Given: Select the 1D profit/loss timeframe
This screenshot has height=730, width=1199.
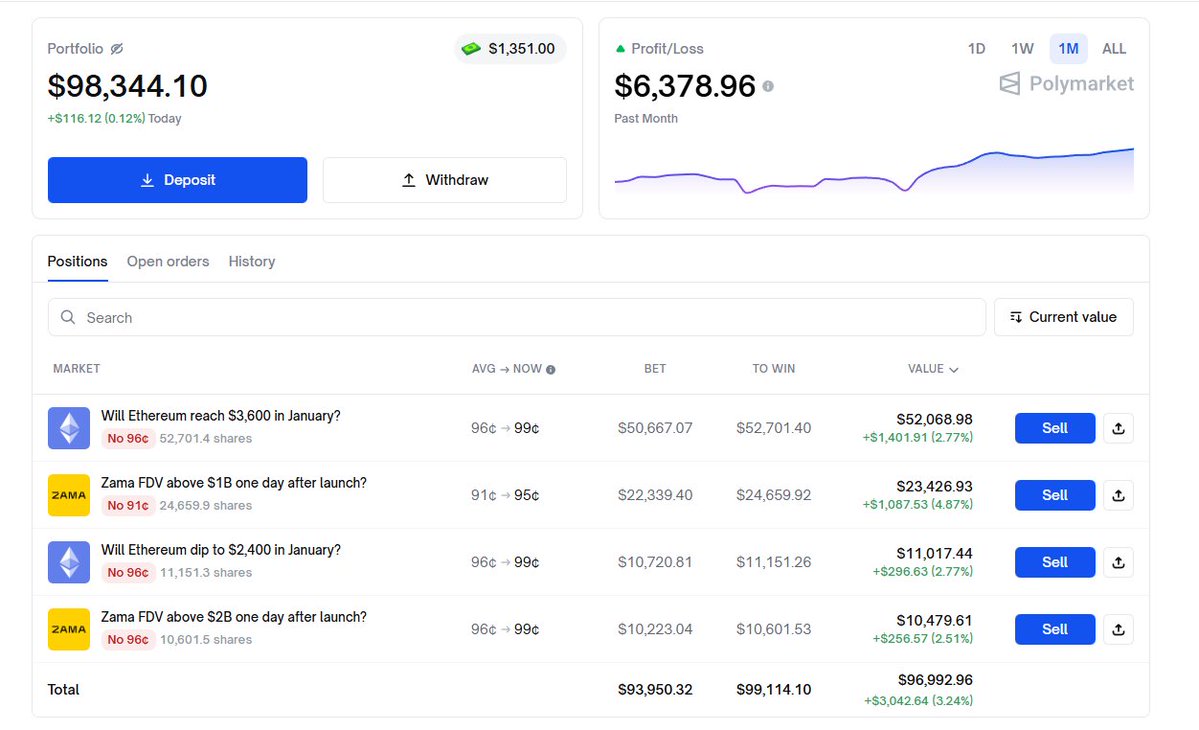Looking at the screenshot, I should (976, 49).
